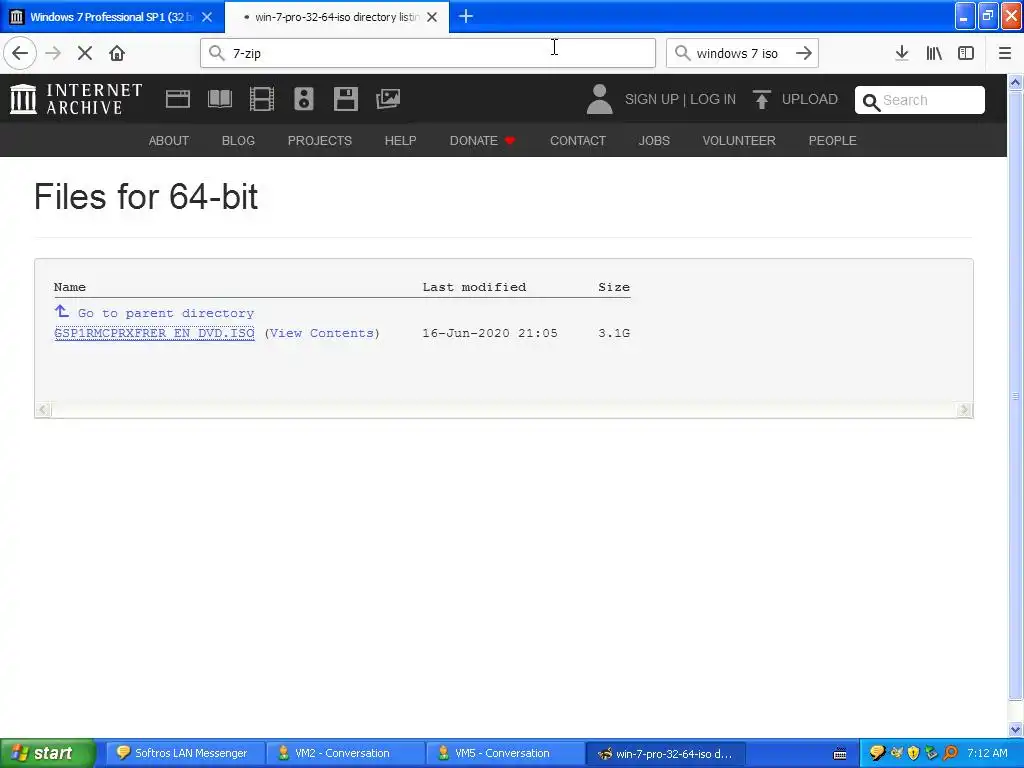Viewport: 1024px width, 768px height.
Task: Download GSP1RMCPRXFRER_EN_DVD.ISO file link
Action: [154, 333]
